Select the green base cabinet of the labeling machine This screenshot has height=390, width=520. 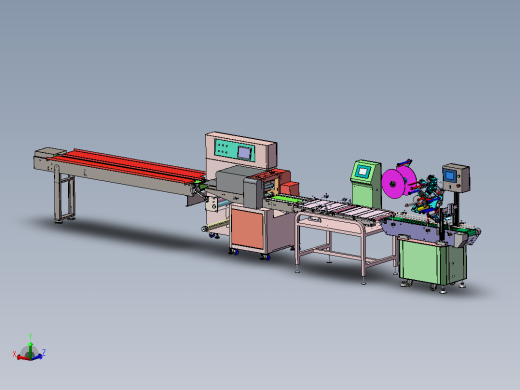pos(432,262)
